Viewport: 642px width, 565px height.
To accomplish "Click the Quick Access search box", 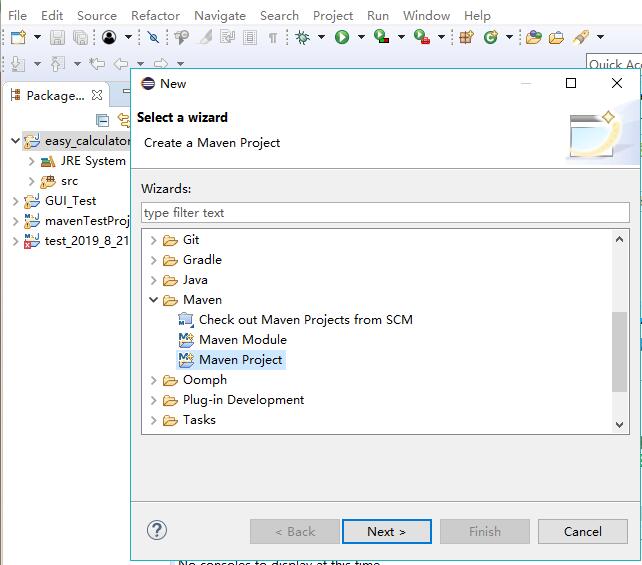I will (614, 63).
